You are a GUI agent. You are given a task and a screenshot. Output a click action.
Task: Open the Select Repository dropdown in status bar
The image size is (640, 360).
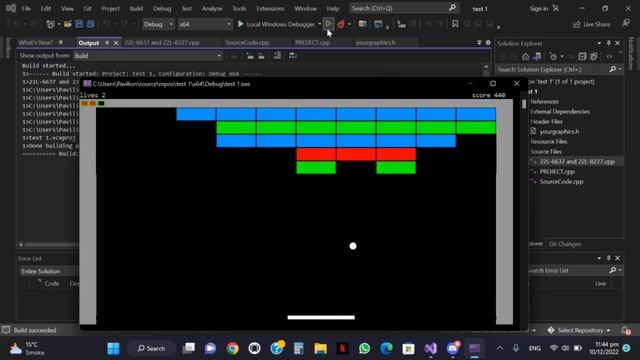[x=580, y=330]
